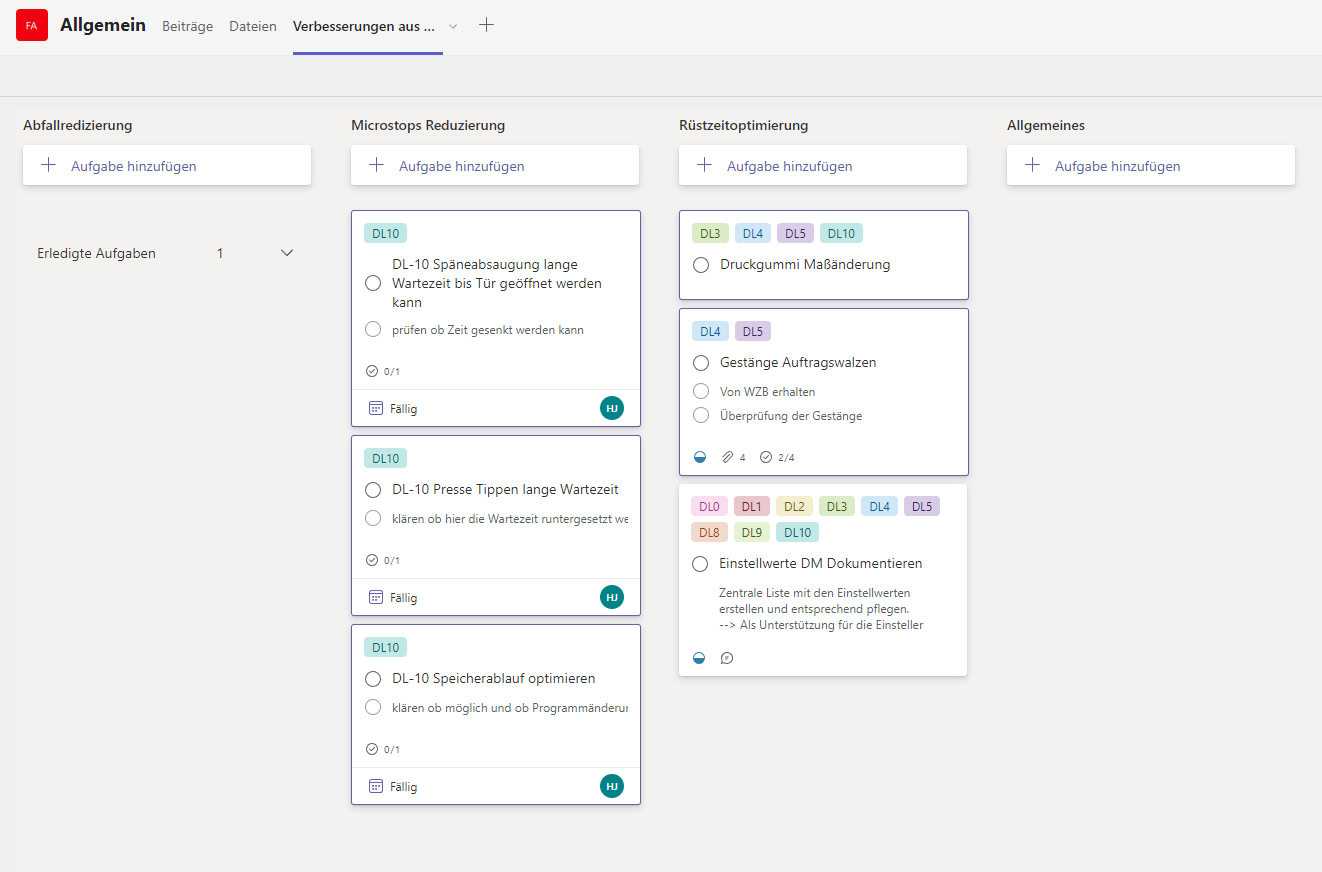Complete the DL-10 Presse Tippen lange Wartezeit task

[x=373, y=490]
